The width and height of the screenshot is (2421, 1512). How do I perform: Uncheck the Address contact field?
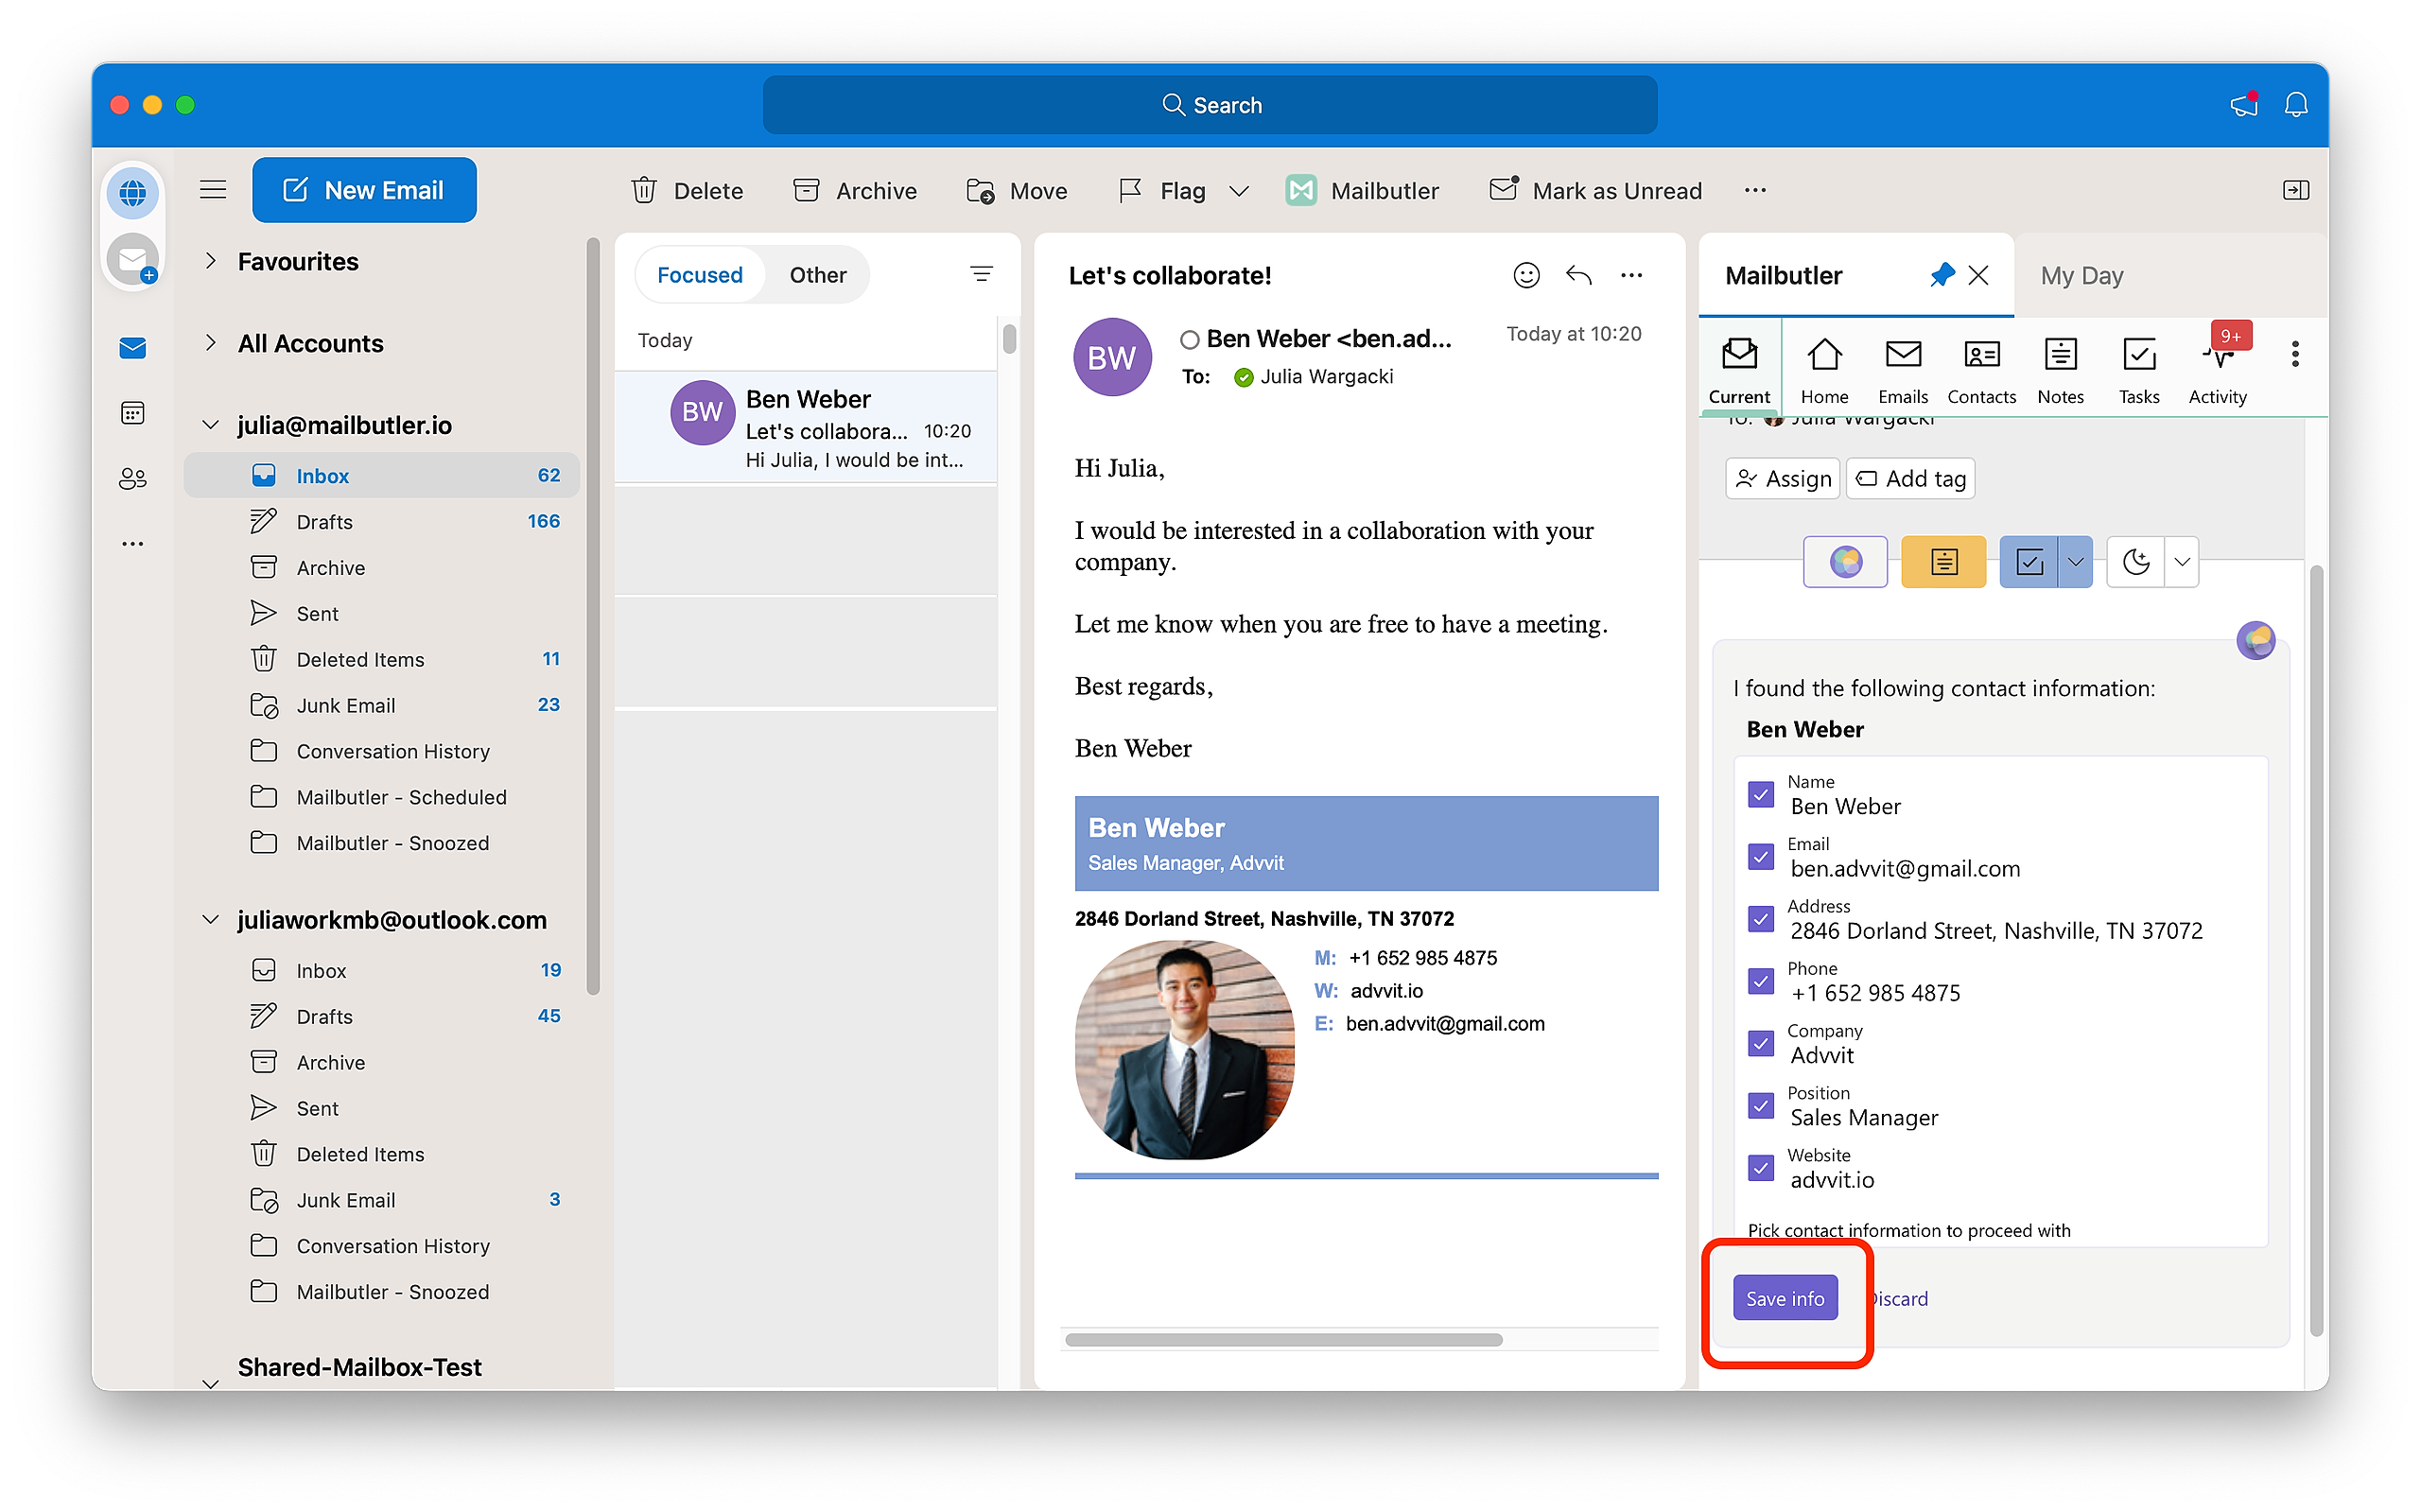(1761, 919)
